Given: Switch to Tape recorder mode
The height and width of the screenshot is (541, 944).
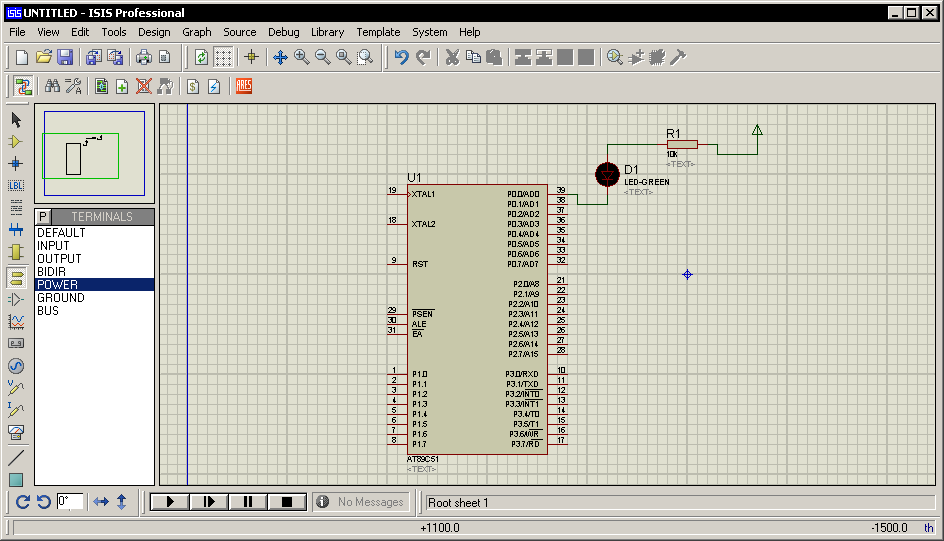Looking at the screenshot, I should click(x=16, y=344).
